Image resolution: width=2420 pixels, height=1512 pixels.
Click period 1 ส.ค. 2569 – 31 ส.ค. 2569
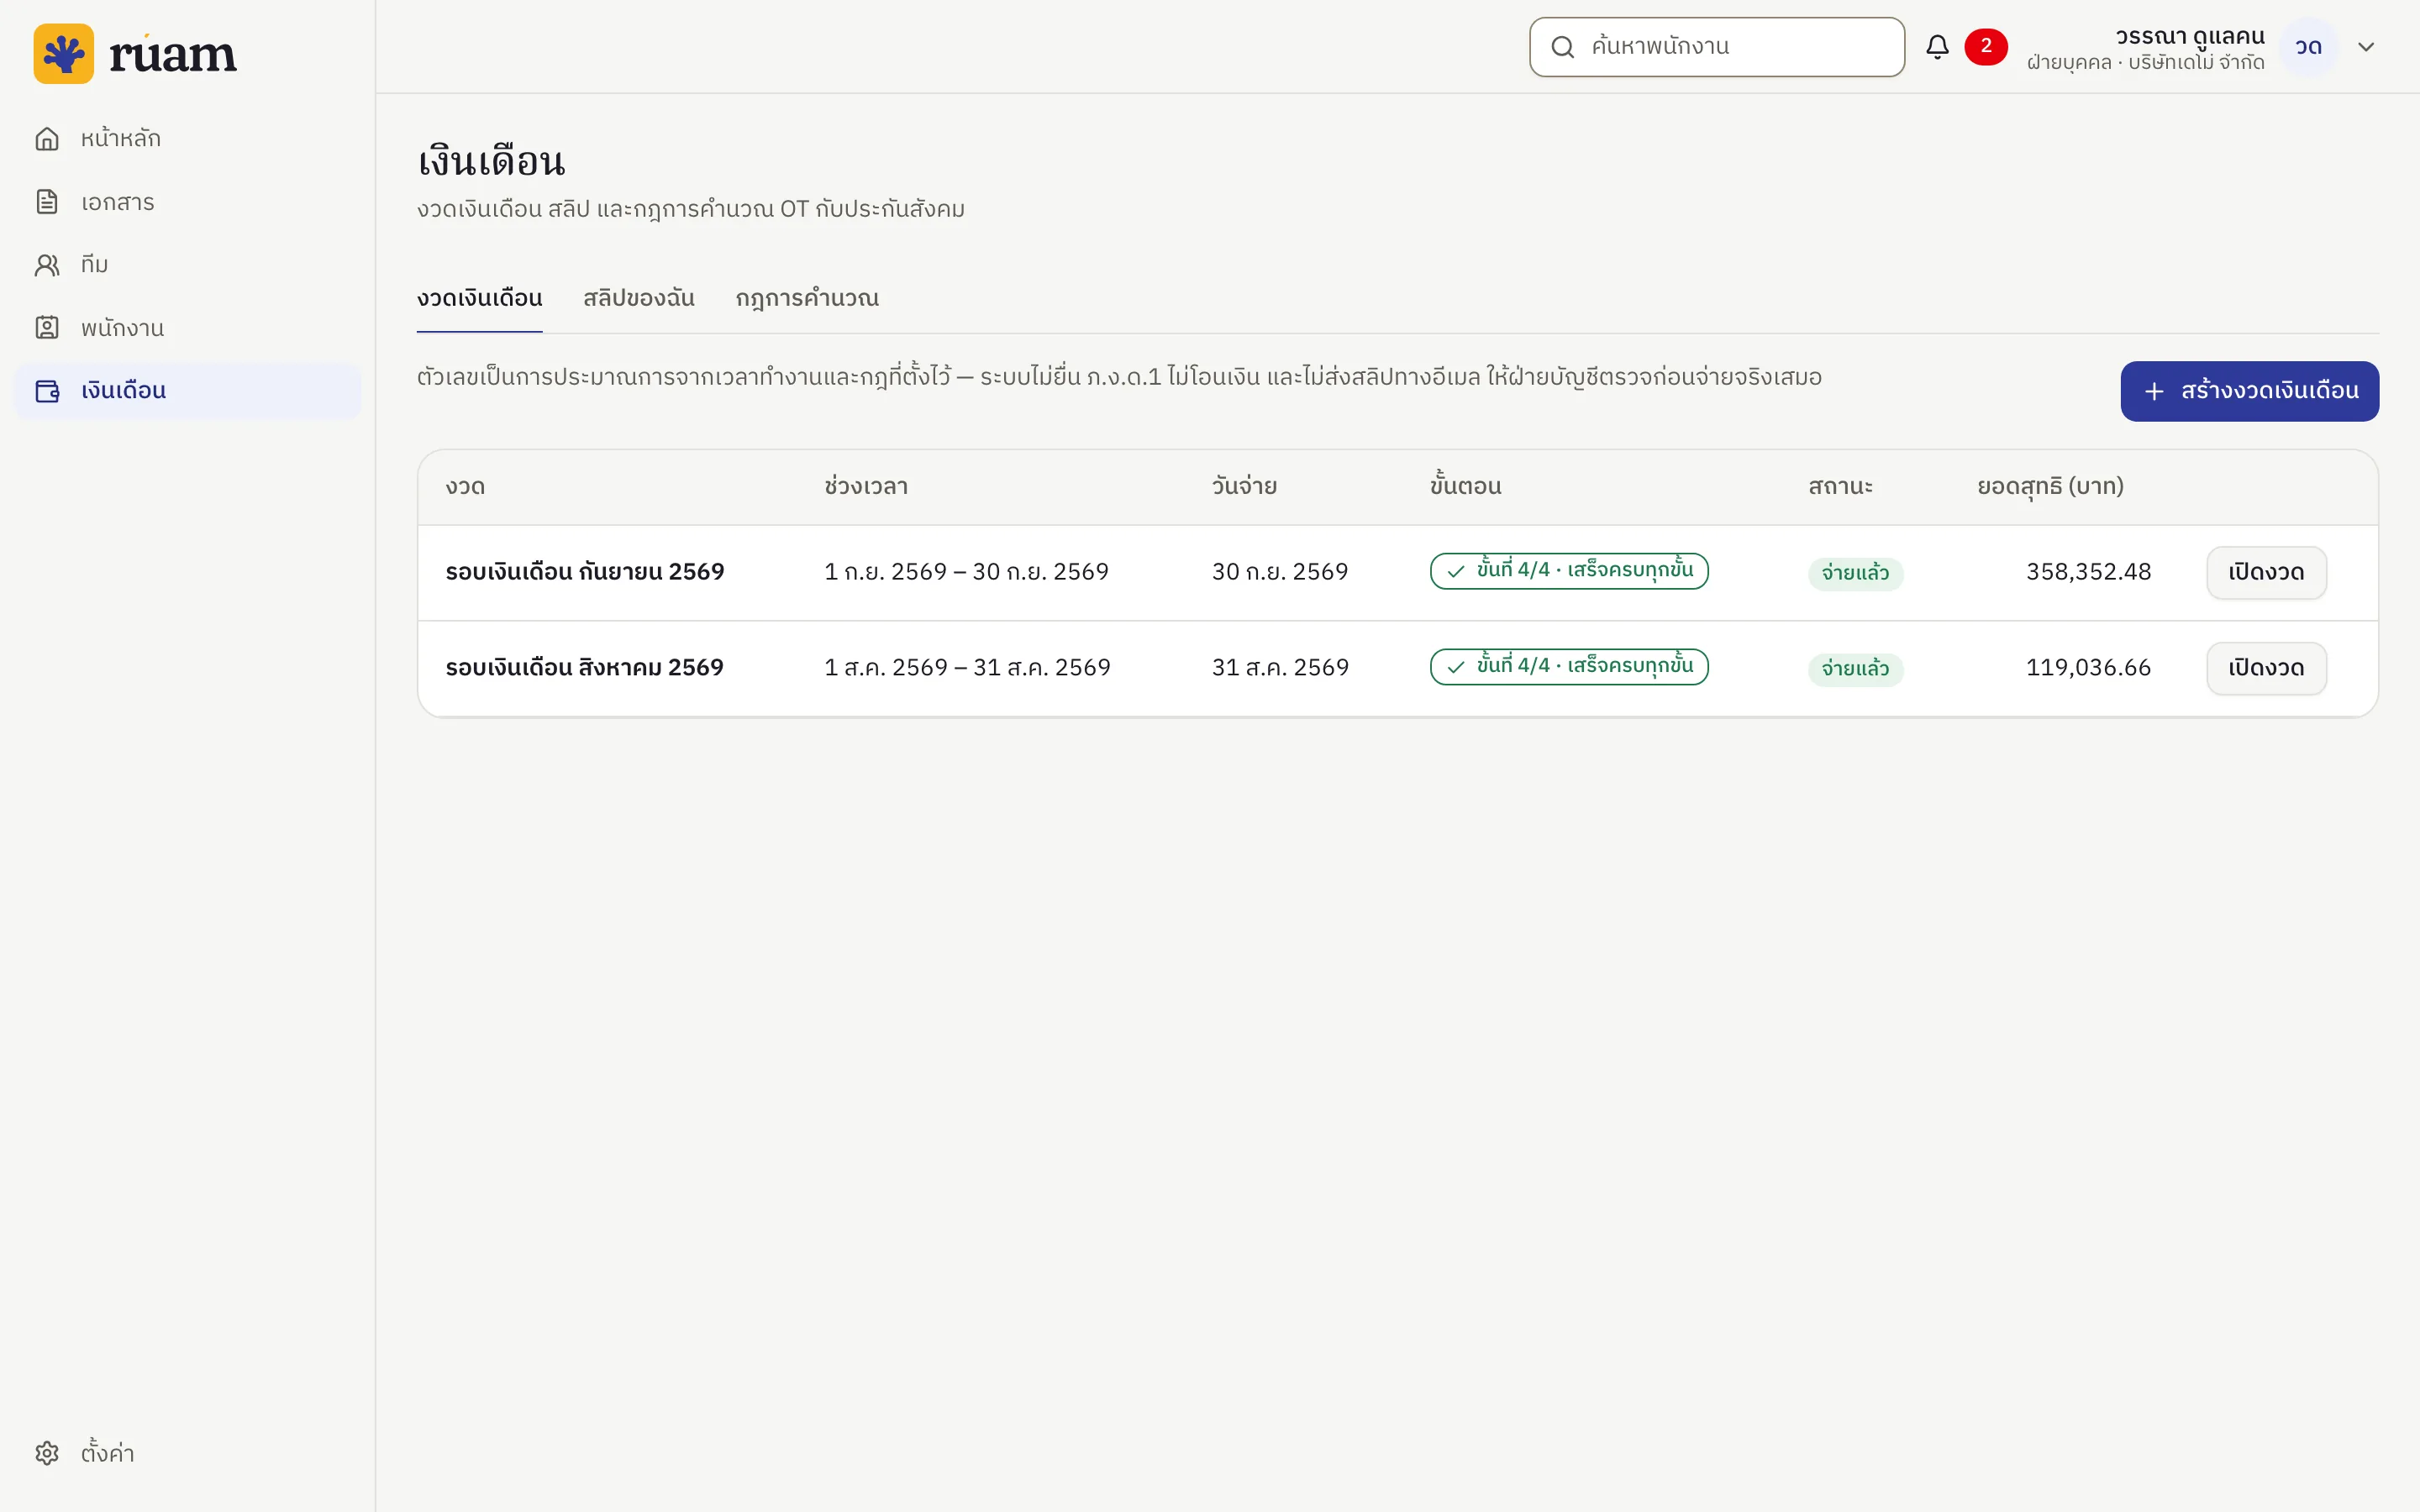click(x=967, y=668)
